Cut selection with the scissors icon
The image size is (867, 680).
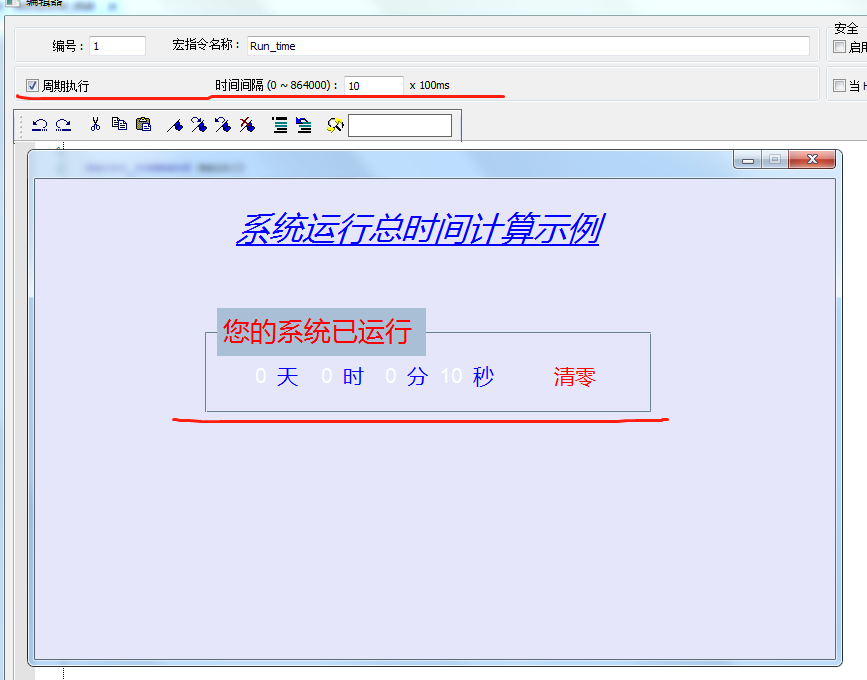[95, 125]
